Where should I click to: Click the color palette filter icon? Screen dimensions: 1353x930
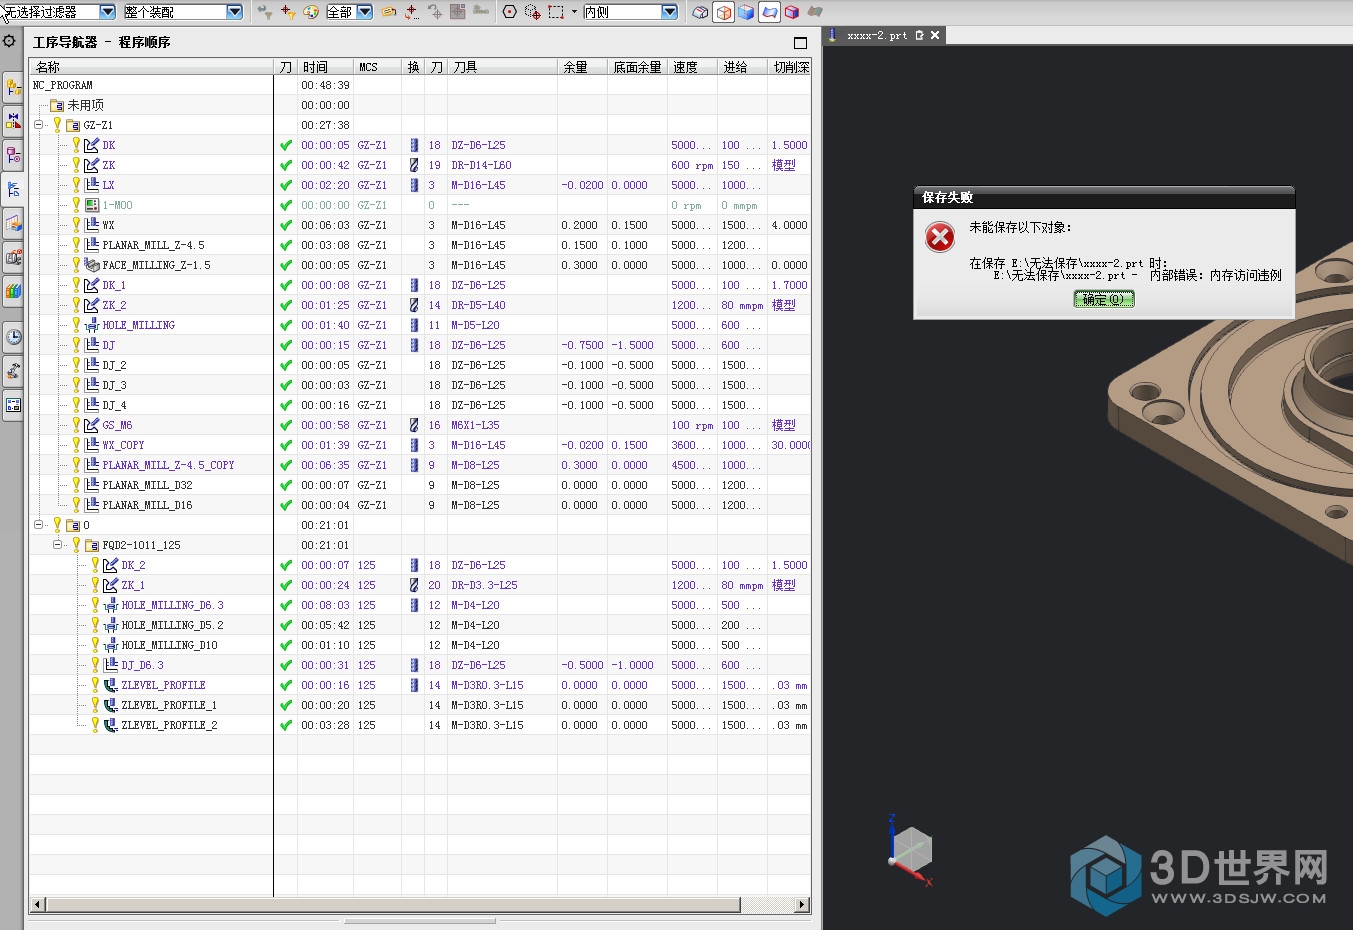(x=311, y=12)
